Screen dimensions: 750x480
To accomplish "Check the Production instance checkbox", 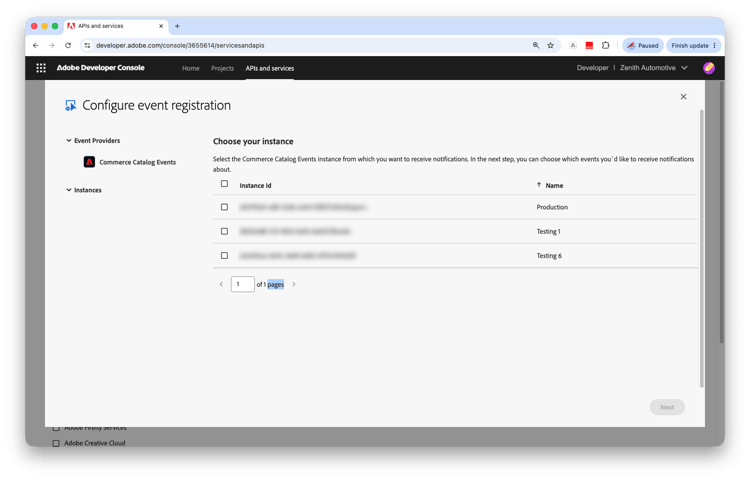I will point(224,207).
